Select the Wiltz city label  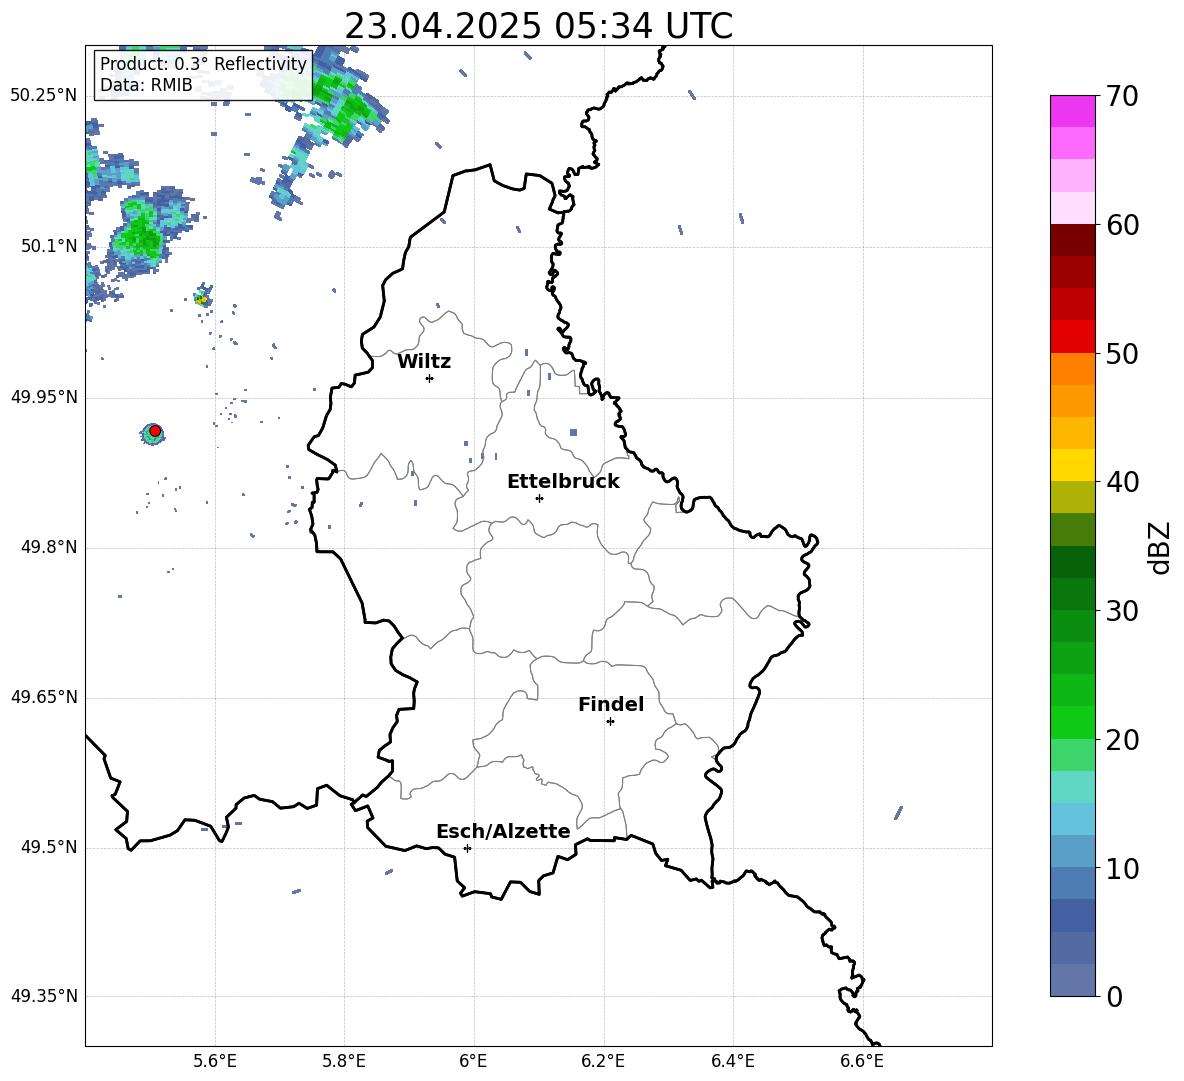pos(424,362)
